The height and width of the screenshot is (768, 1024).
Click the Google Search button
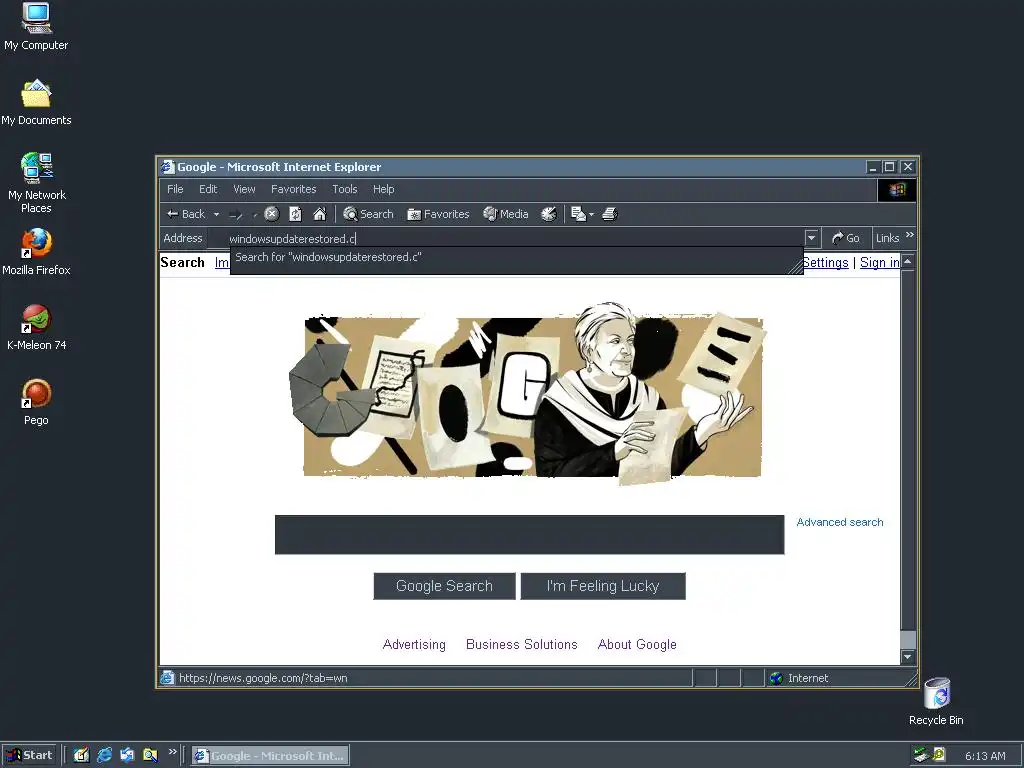tap(444, 586)
